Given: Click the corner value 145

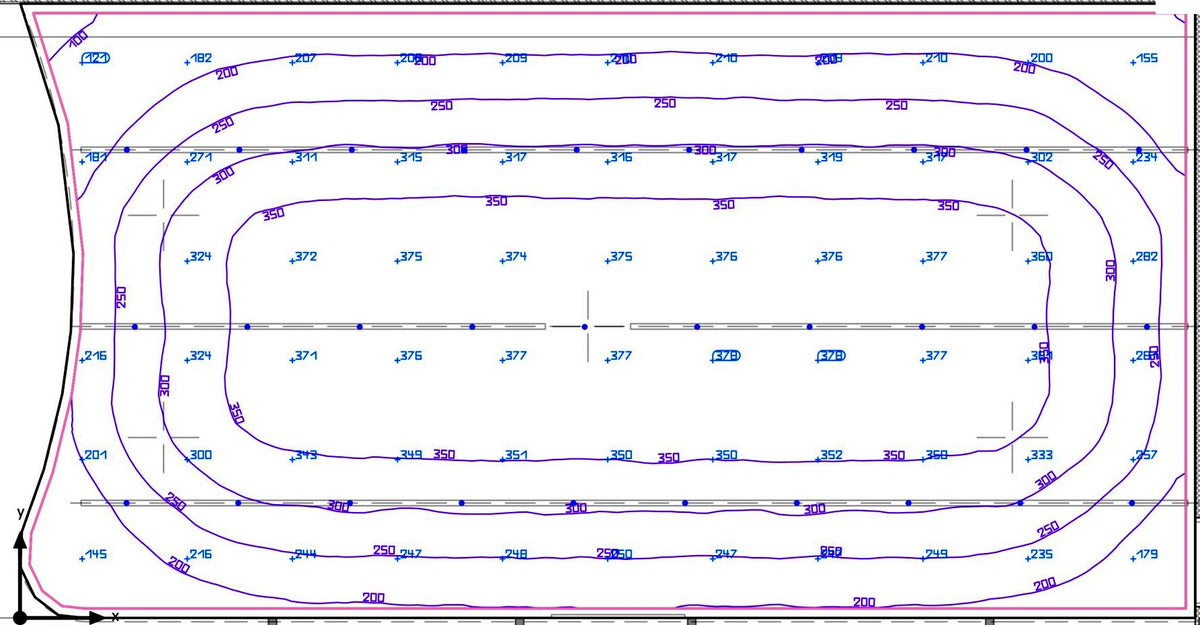Looking at the screenshot, I should click(x=96, y=554).
